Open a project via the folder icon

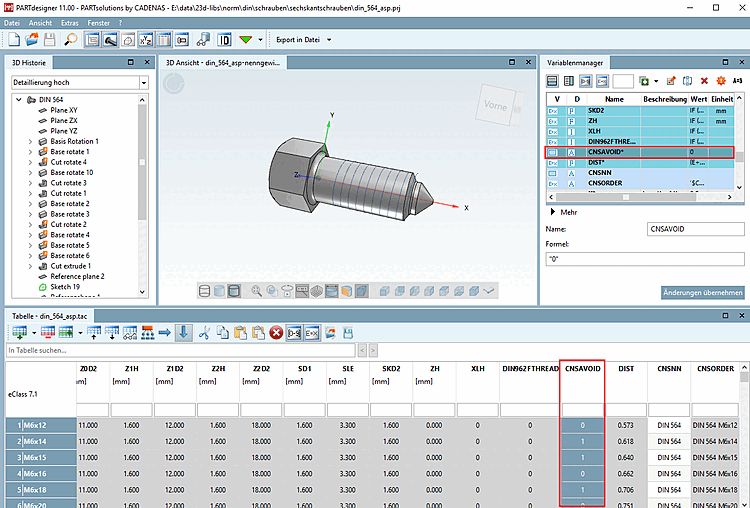tap(32, 40)
